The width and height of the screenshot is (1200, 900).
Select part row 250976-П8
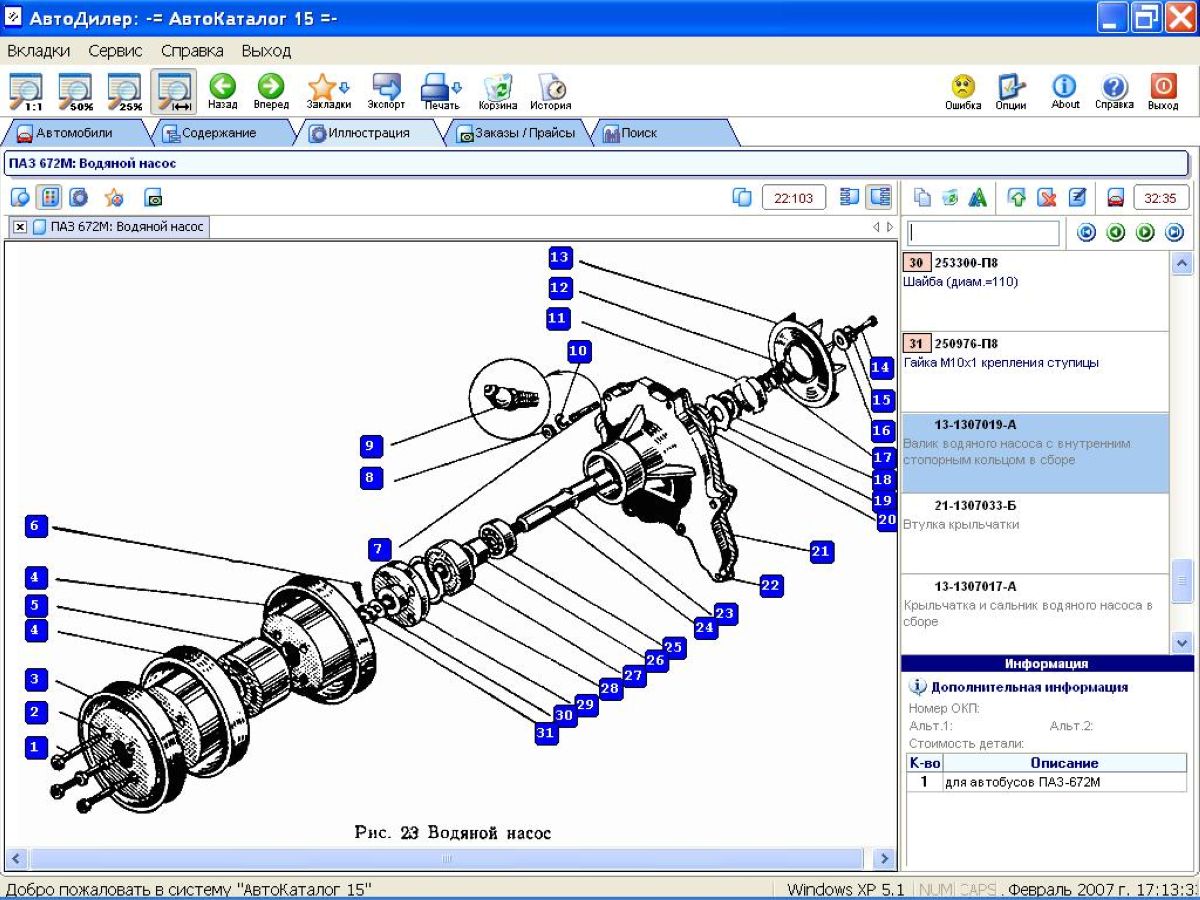(x=1035, y=372)
